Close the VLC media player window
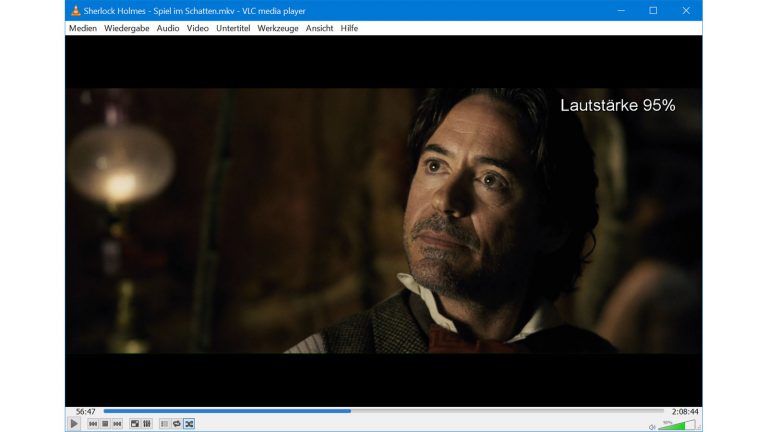 pos(686,10)
